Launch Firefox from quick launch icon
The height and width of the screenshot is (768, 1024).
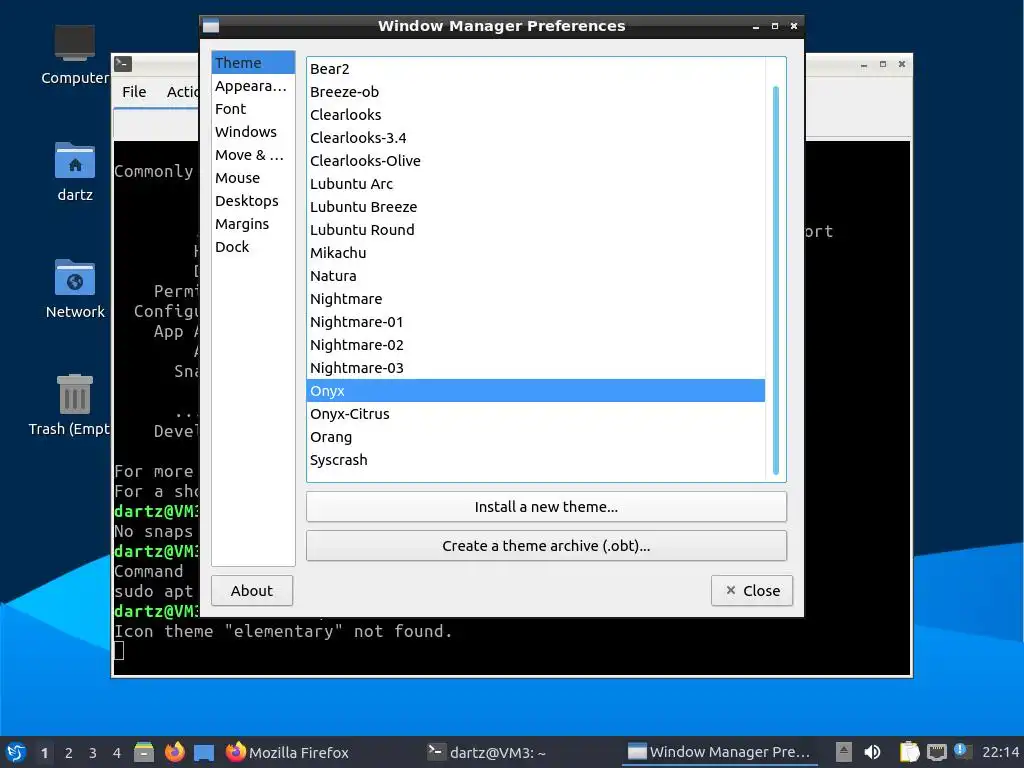tap(174, 752)
